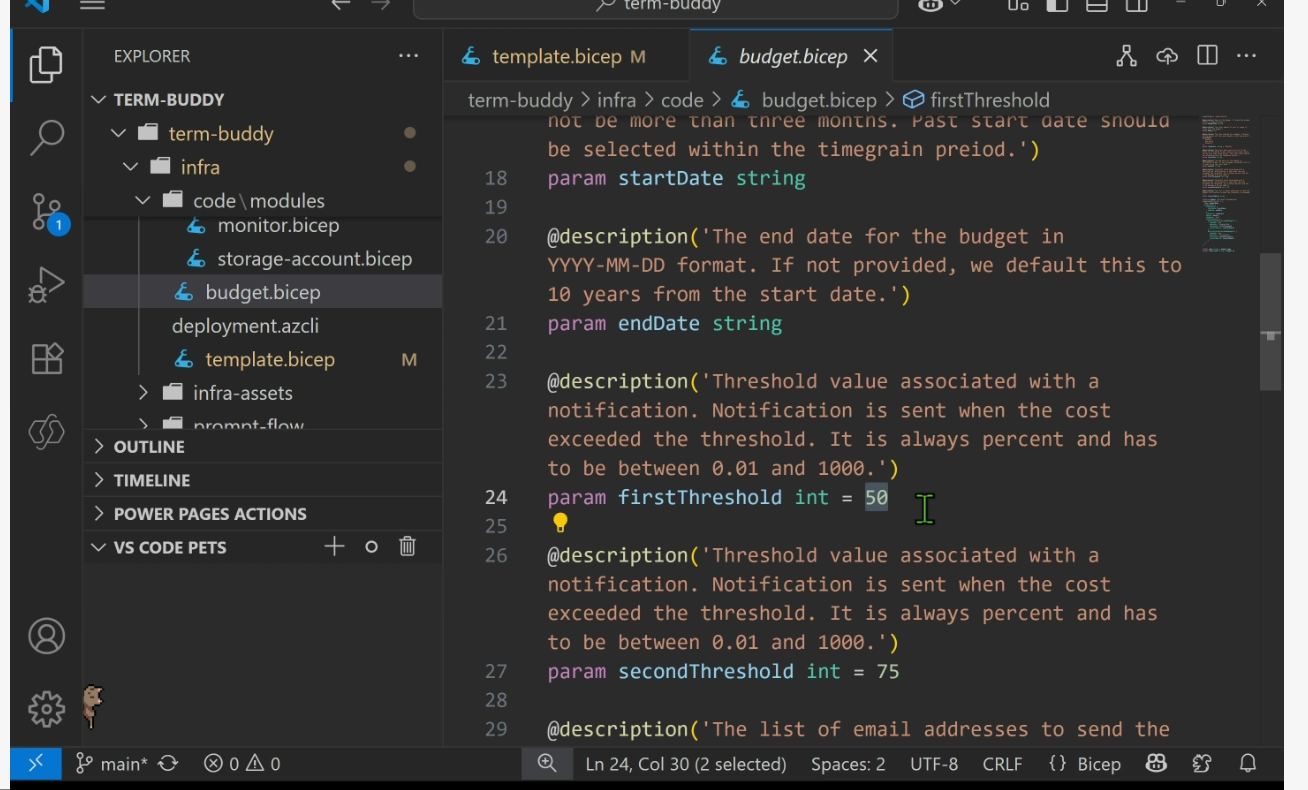The width and height of the screenshot is (1308, 790).
Task: Add a new pet with plus icon
Action: click(x=334, y=546)
